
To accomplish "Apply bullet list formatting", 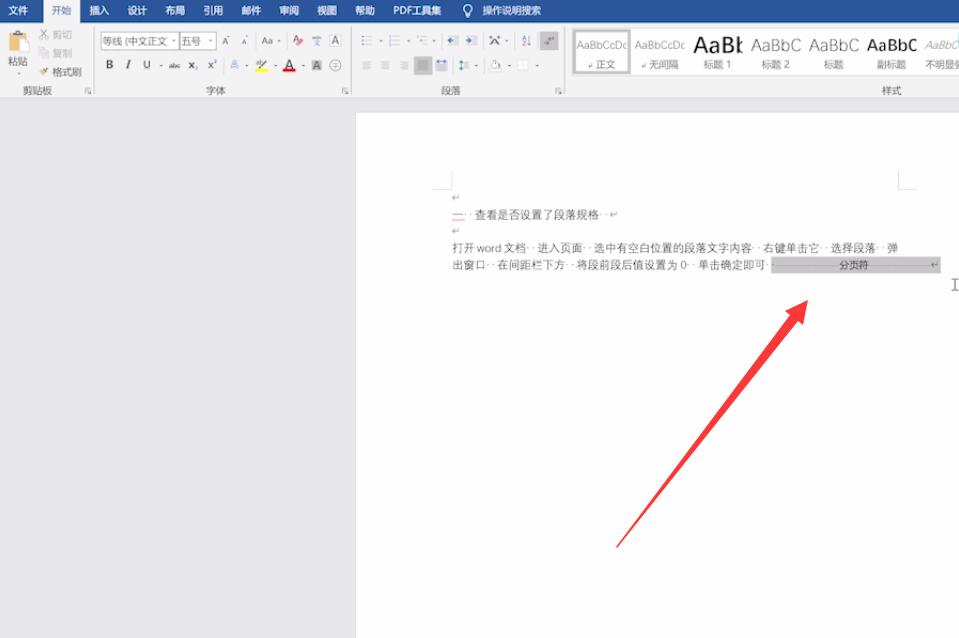I will [366, 41].
